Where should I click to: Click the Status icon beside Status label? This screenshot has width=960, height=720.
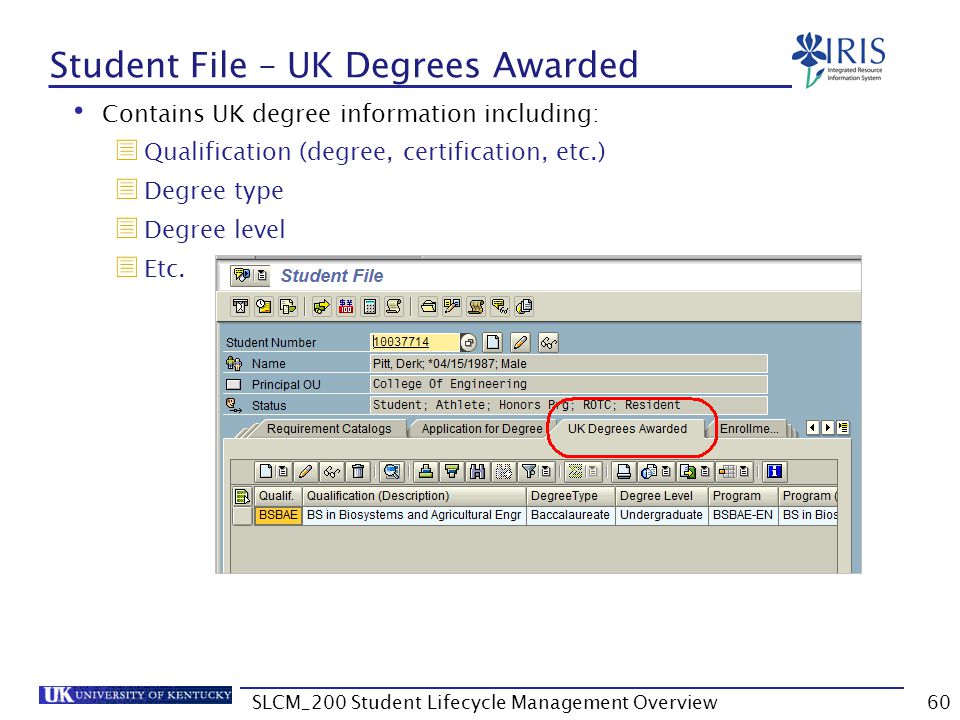pos(234,405)
